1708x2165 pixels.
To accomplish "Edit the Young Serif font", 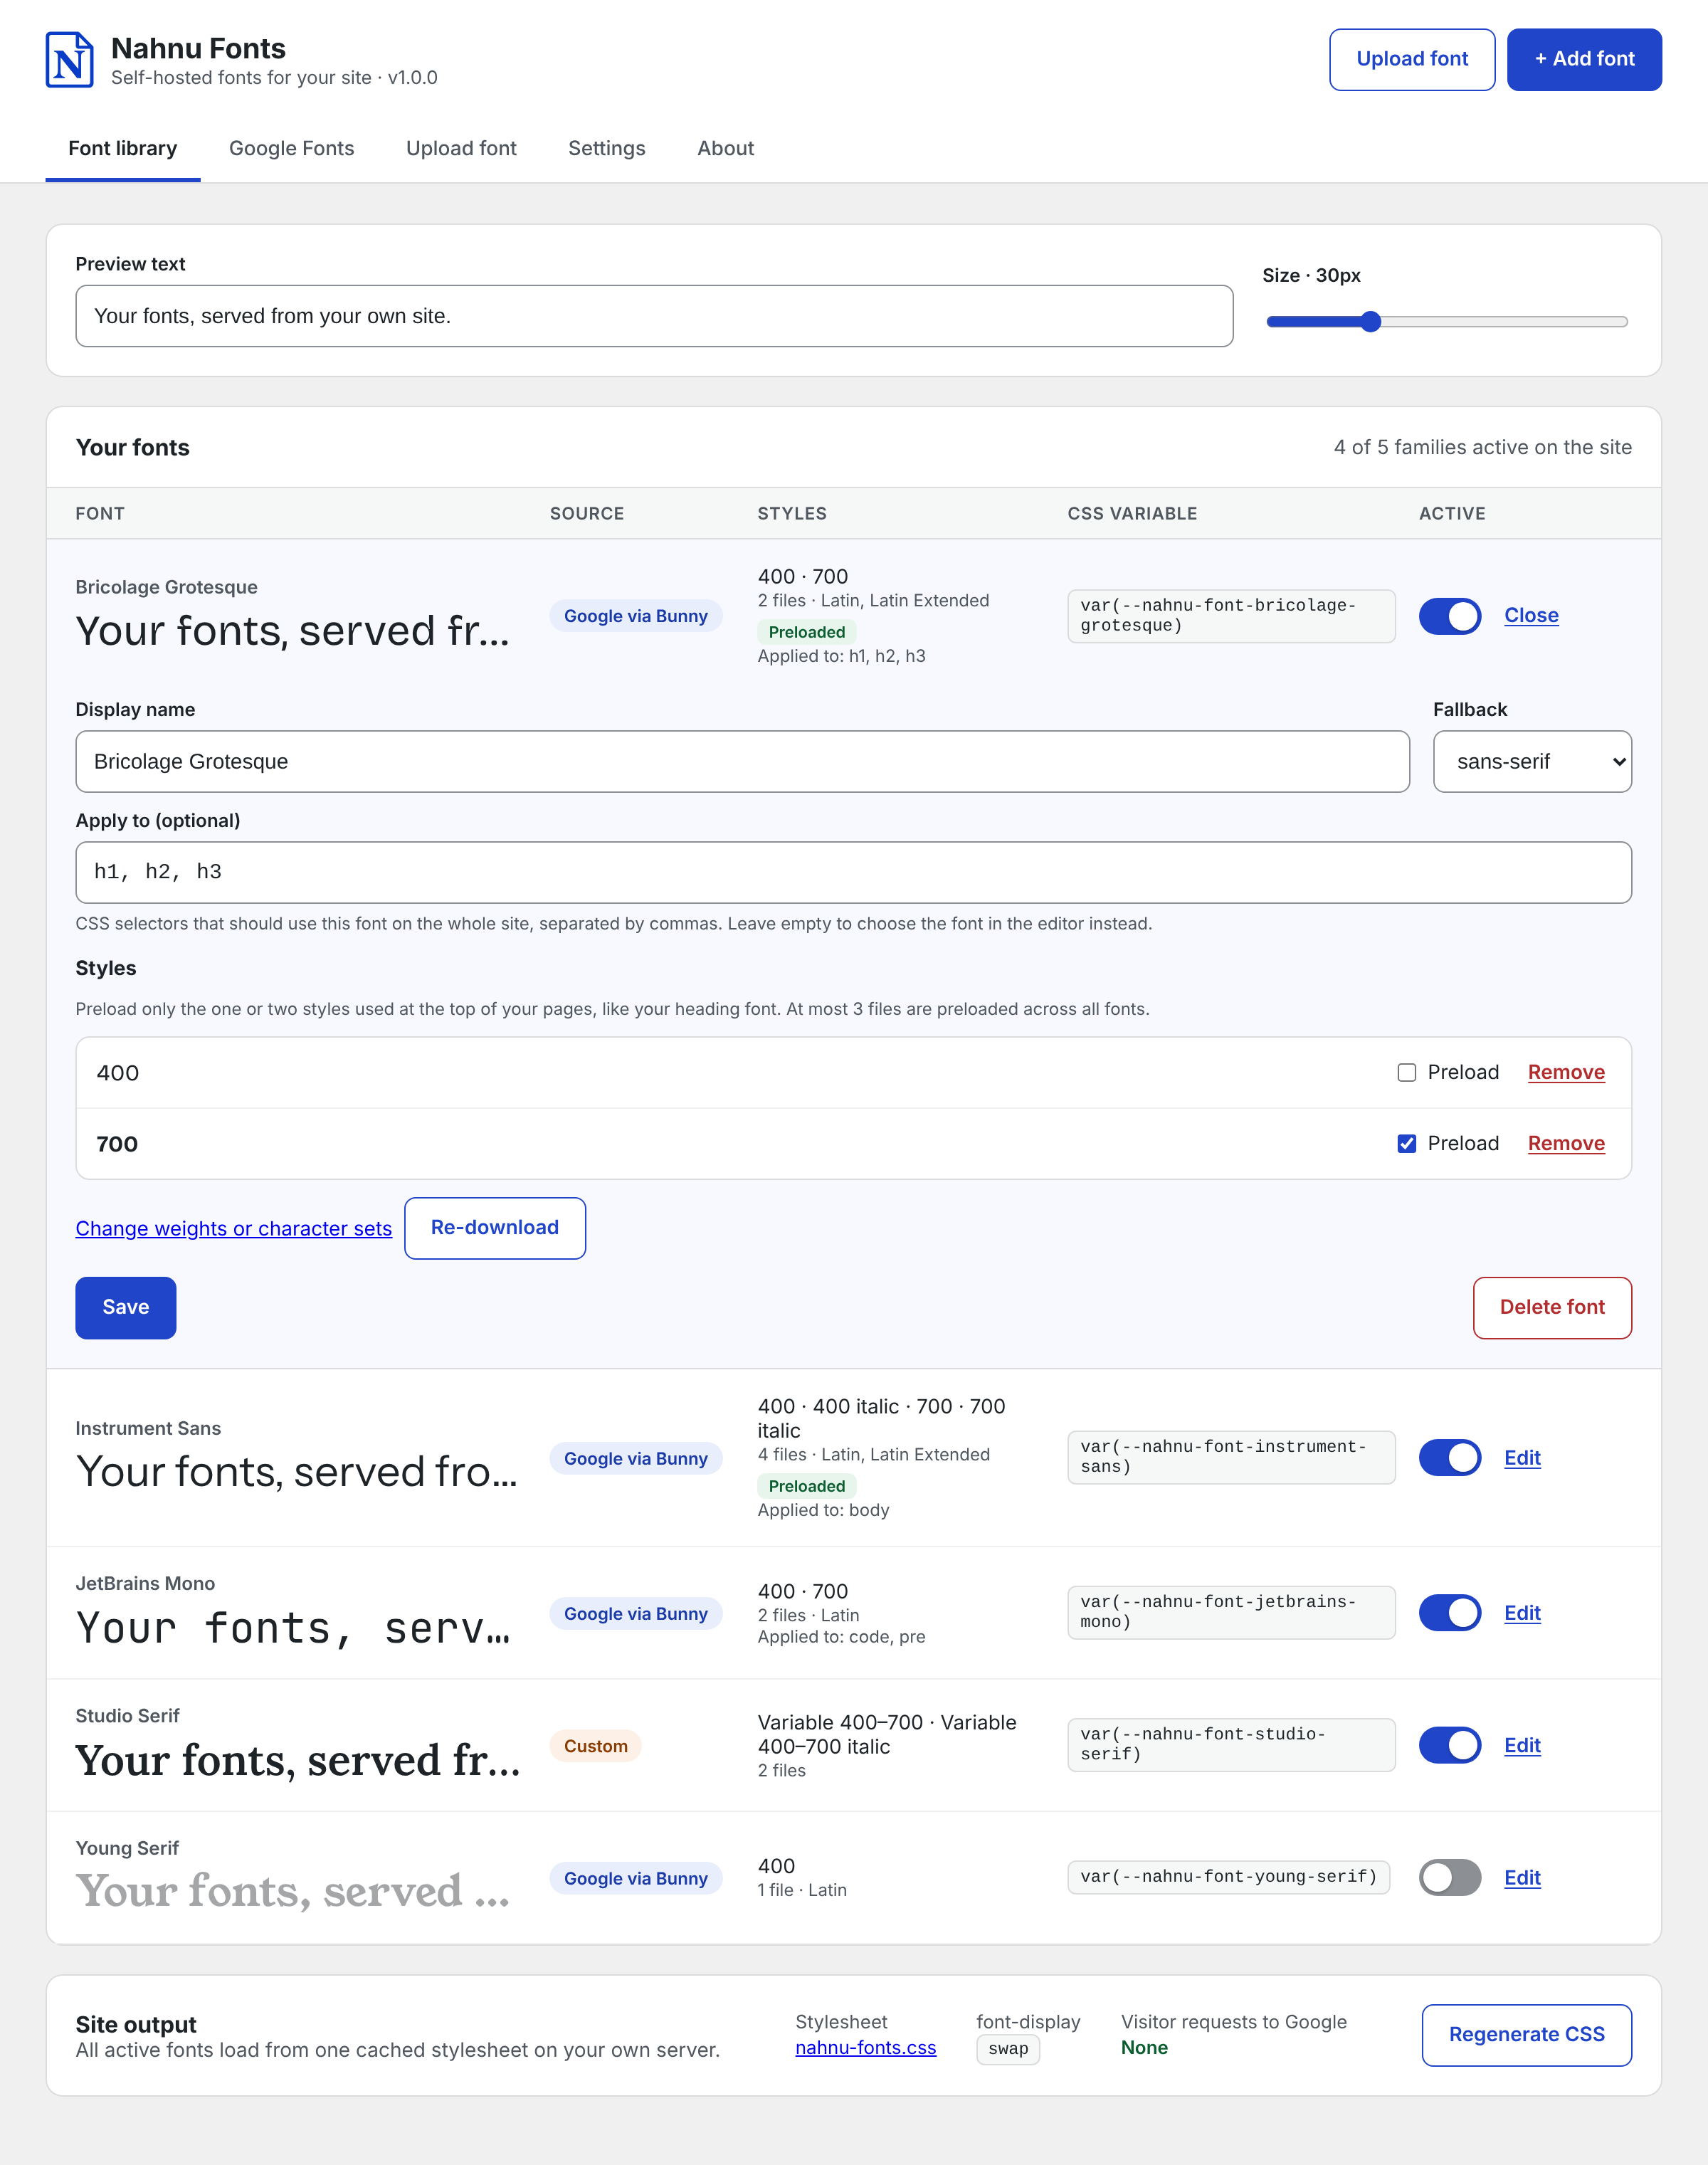I will pyautogui.click(x=1522, y=1878).
